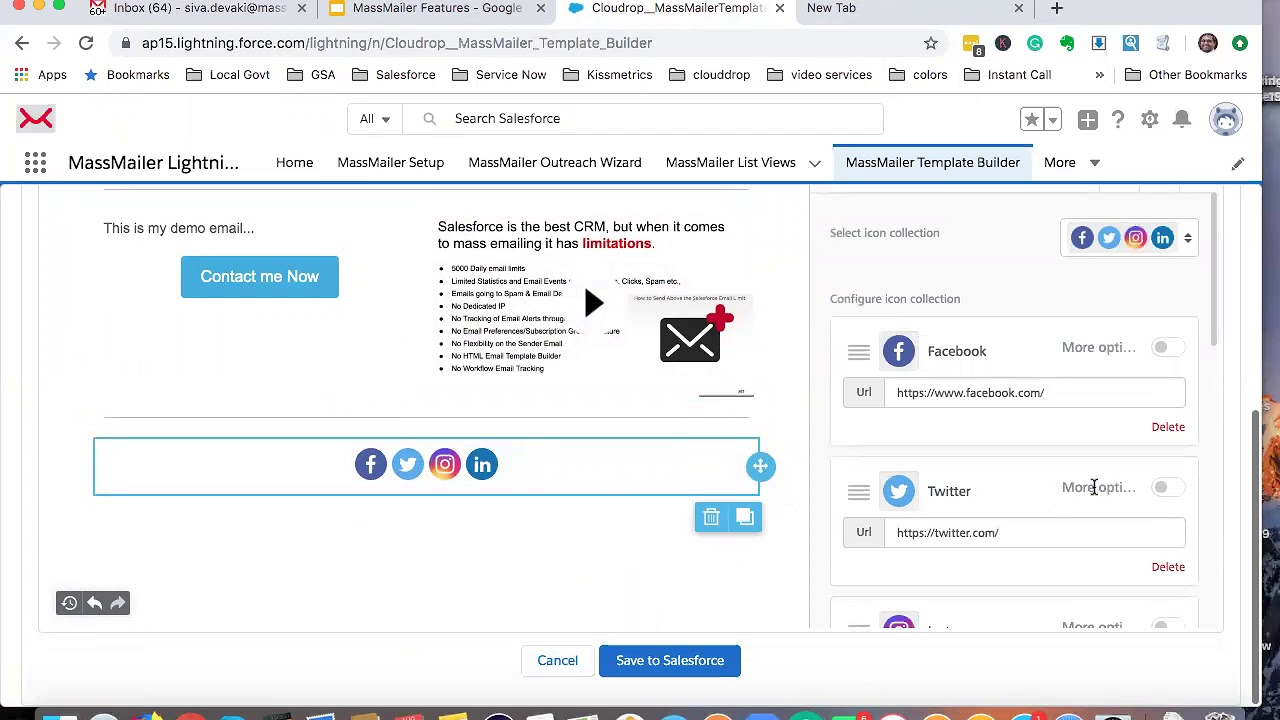The width and height of the screenshot is (1280, 720).
Task: Focus the Search Salesforce box
Action: [643, 119]
